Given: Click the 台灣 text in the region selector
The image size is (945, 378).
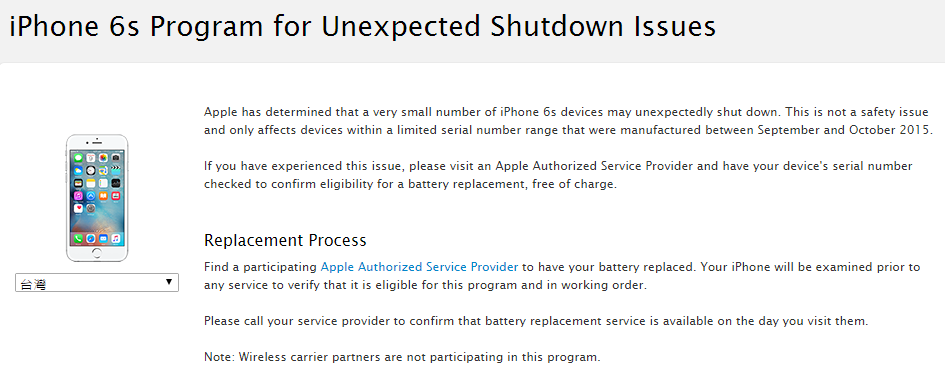Looking at the screenshot, I should [x=33, y=284].
